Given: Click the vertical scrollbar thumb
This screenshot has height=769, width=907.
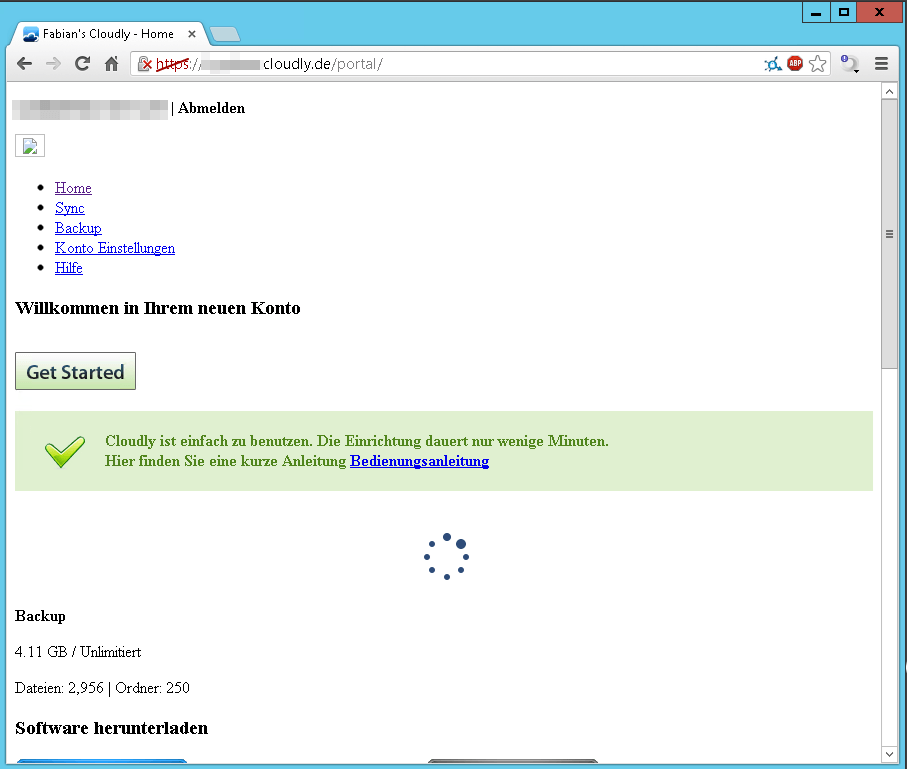Looking at the screenshot, I should [889, 234].
